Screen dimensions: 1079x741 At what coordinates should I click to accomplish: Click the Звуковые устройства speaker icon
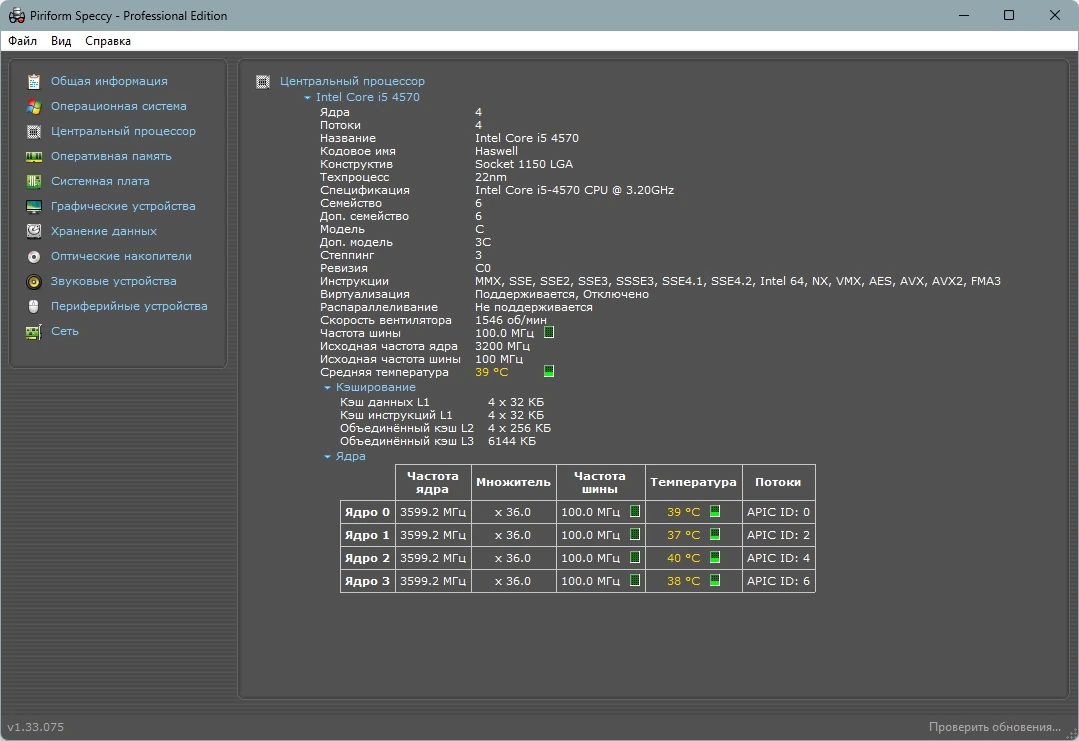(x=34, y=281)
